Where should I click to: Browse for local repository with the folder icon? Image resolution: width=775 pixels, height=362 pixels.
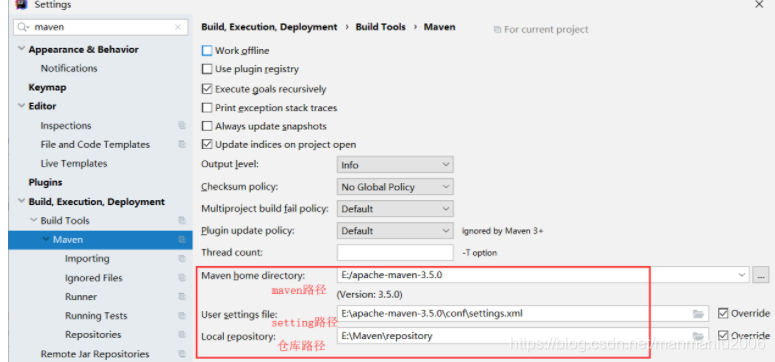(x=698, y=336)
